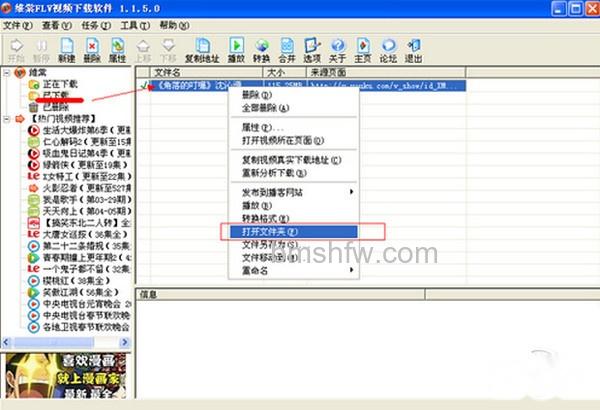The image size is (600, 410).
Task: Choose 文件另存为 in the context menu
Action: [293, 245]
